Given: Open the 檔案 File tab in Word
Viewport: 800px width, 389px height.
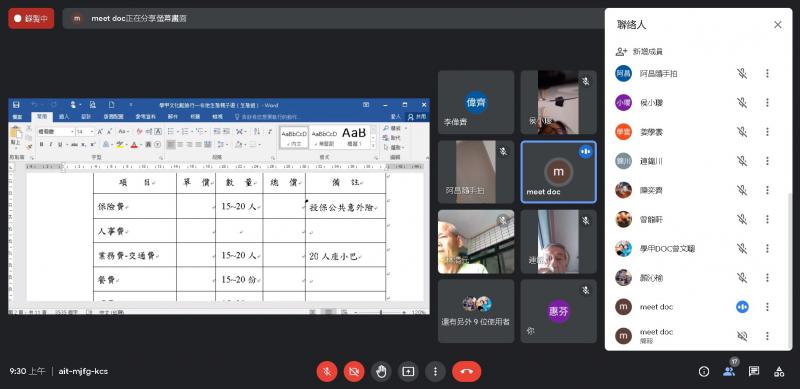Looking at the screenshot, I should tap(18, 116).
